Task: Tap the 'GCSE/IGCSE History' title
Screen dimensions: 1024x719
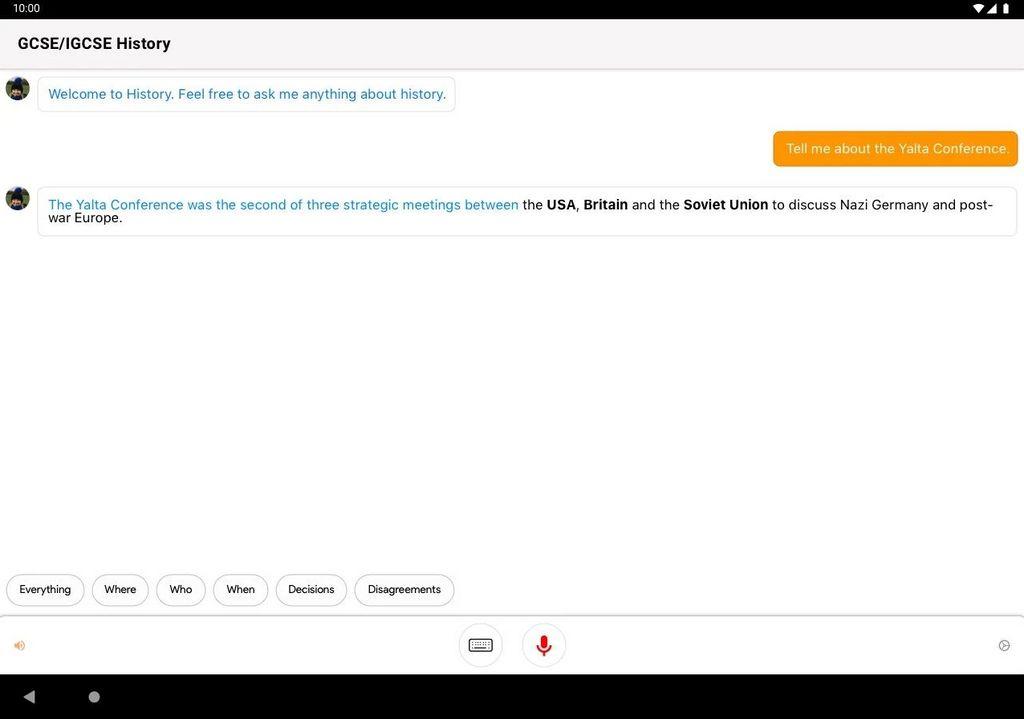Action: click(94, 44)
